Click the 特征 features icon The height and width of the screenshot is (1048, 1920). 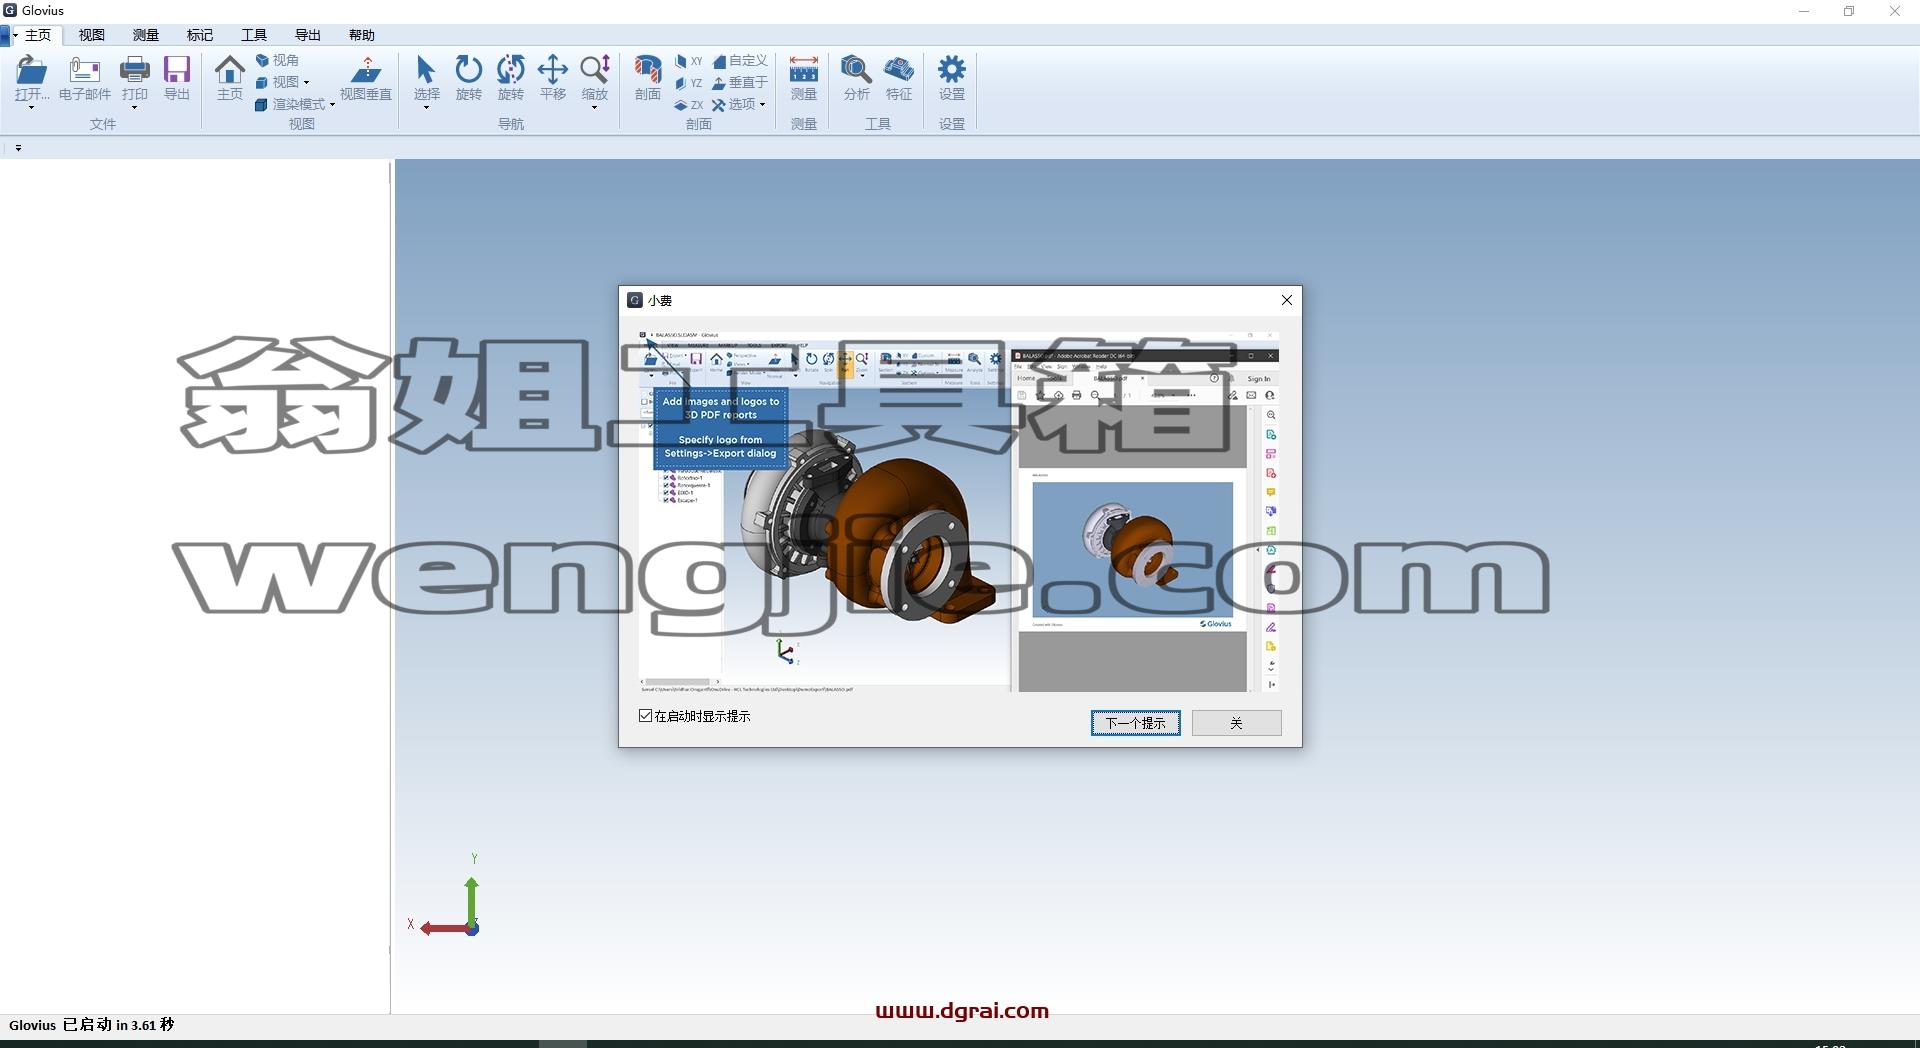(x=899, y=70)
